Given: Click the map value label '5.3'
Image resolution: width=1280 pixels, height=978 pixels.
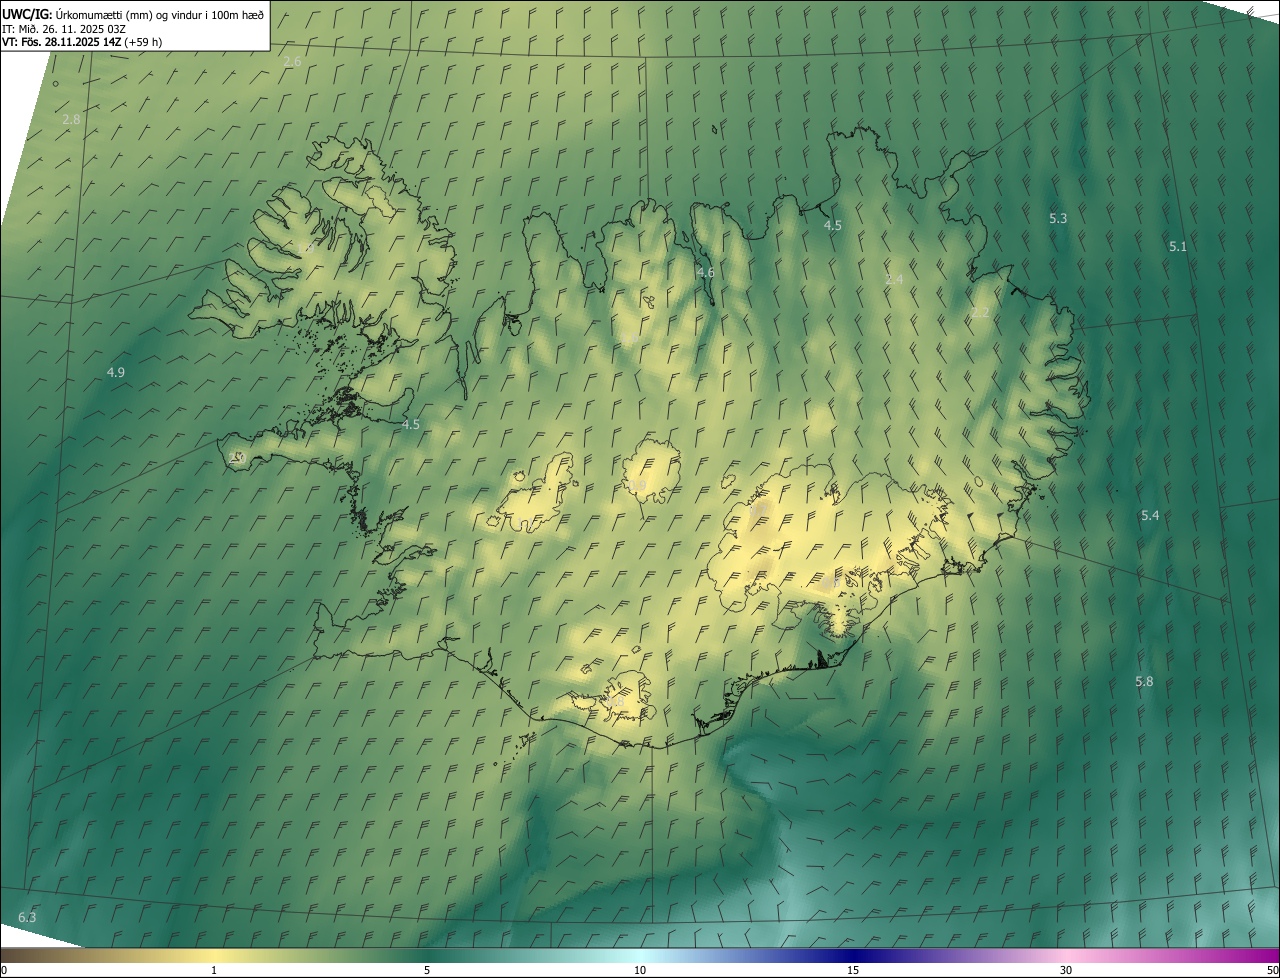Looking at the screenshot, I should (1058, 218).
